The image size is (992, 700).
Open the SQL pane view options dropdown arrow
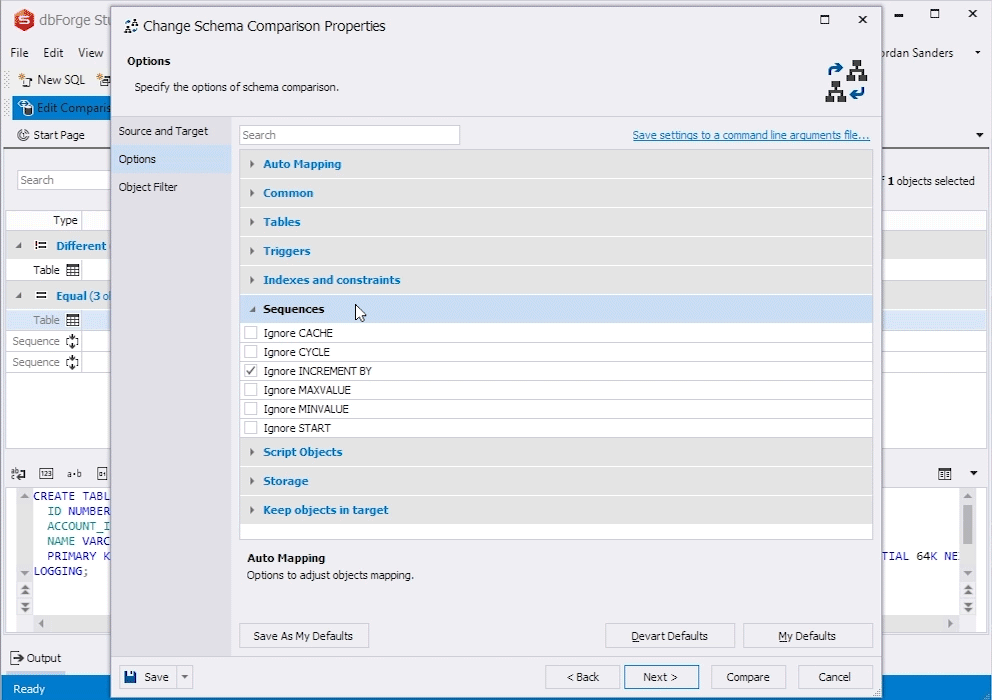click(x=974, y=473)
